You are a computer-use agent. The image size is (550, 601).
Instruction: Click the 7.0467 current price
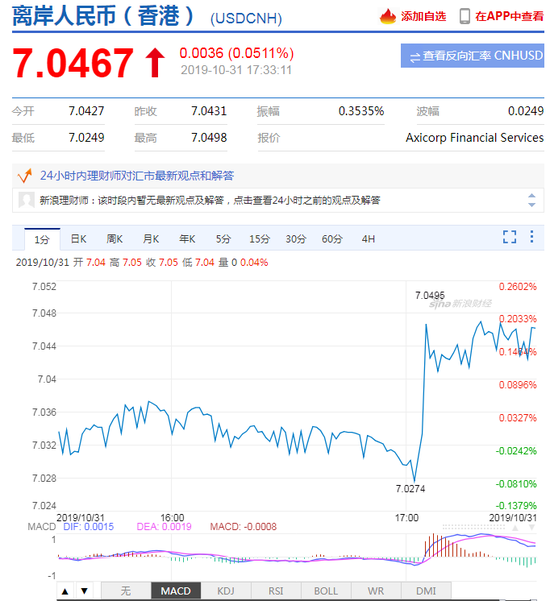click(73, 63)
